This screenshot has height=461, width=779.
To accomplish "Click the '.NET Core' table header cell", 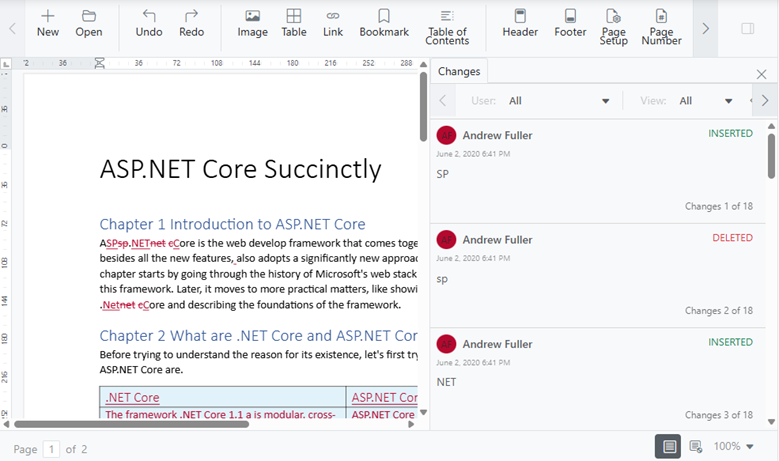I will [x=223, y=397].
